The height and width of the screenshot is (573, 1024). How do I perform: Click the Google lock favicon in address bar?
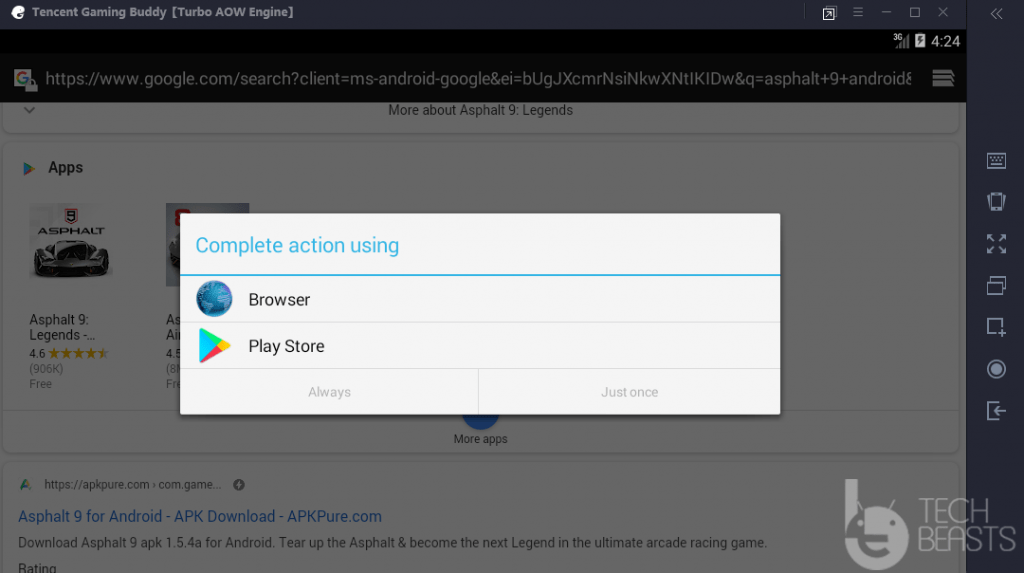25,79
